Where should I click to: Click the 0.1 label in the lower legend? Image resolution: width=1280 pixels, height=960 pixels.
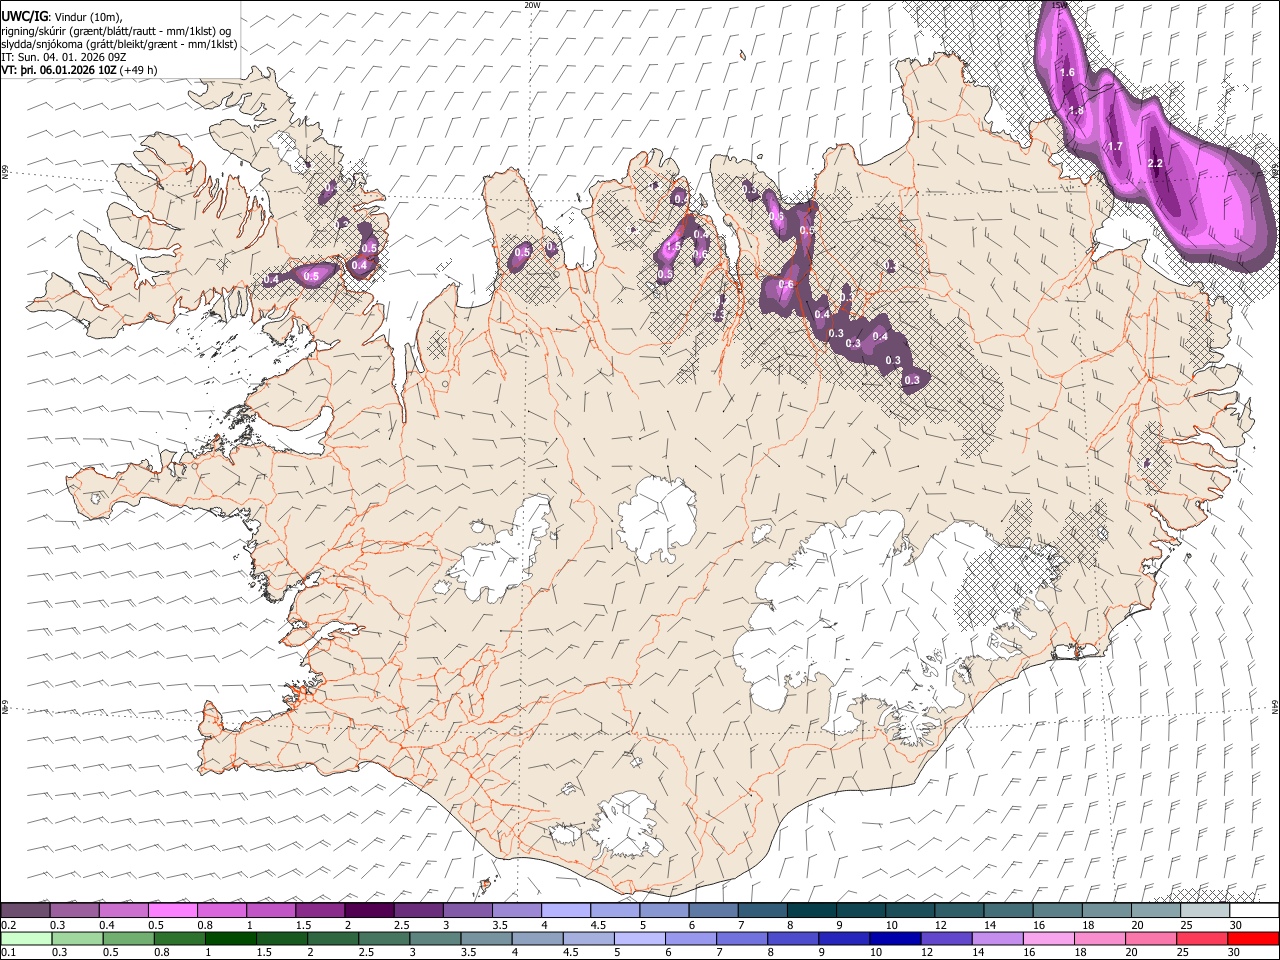8,953
